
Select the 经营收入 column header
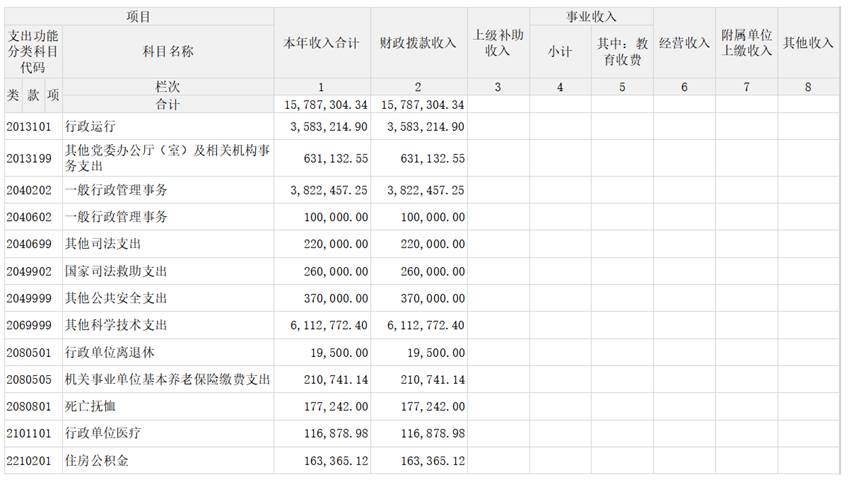click(x=684, y=44)
